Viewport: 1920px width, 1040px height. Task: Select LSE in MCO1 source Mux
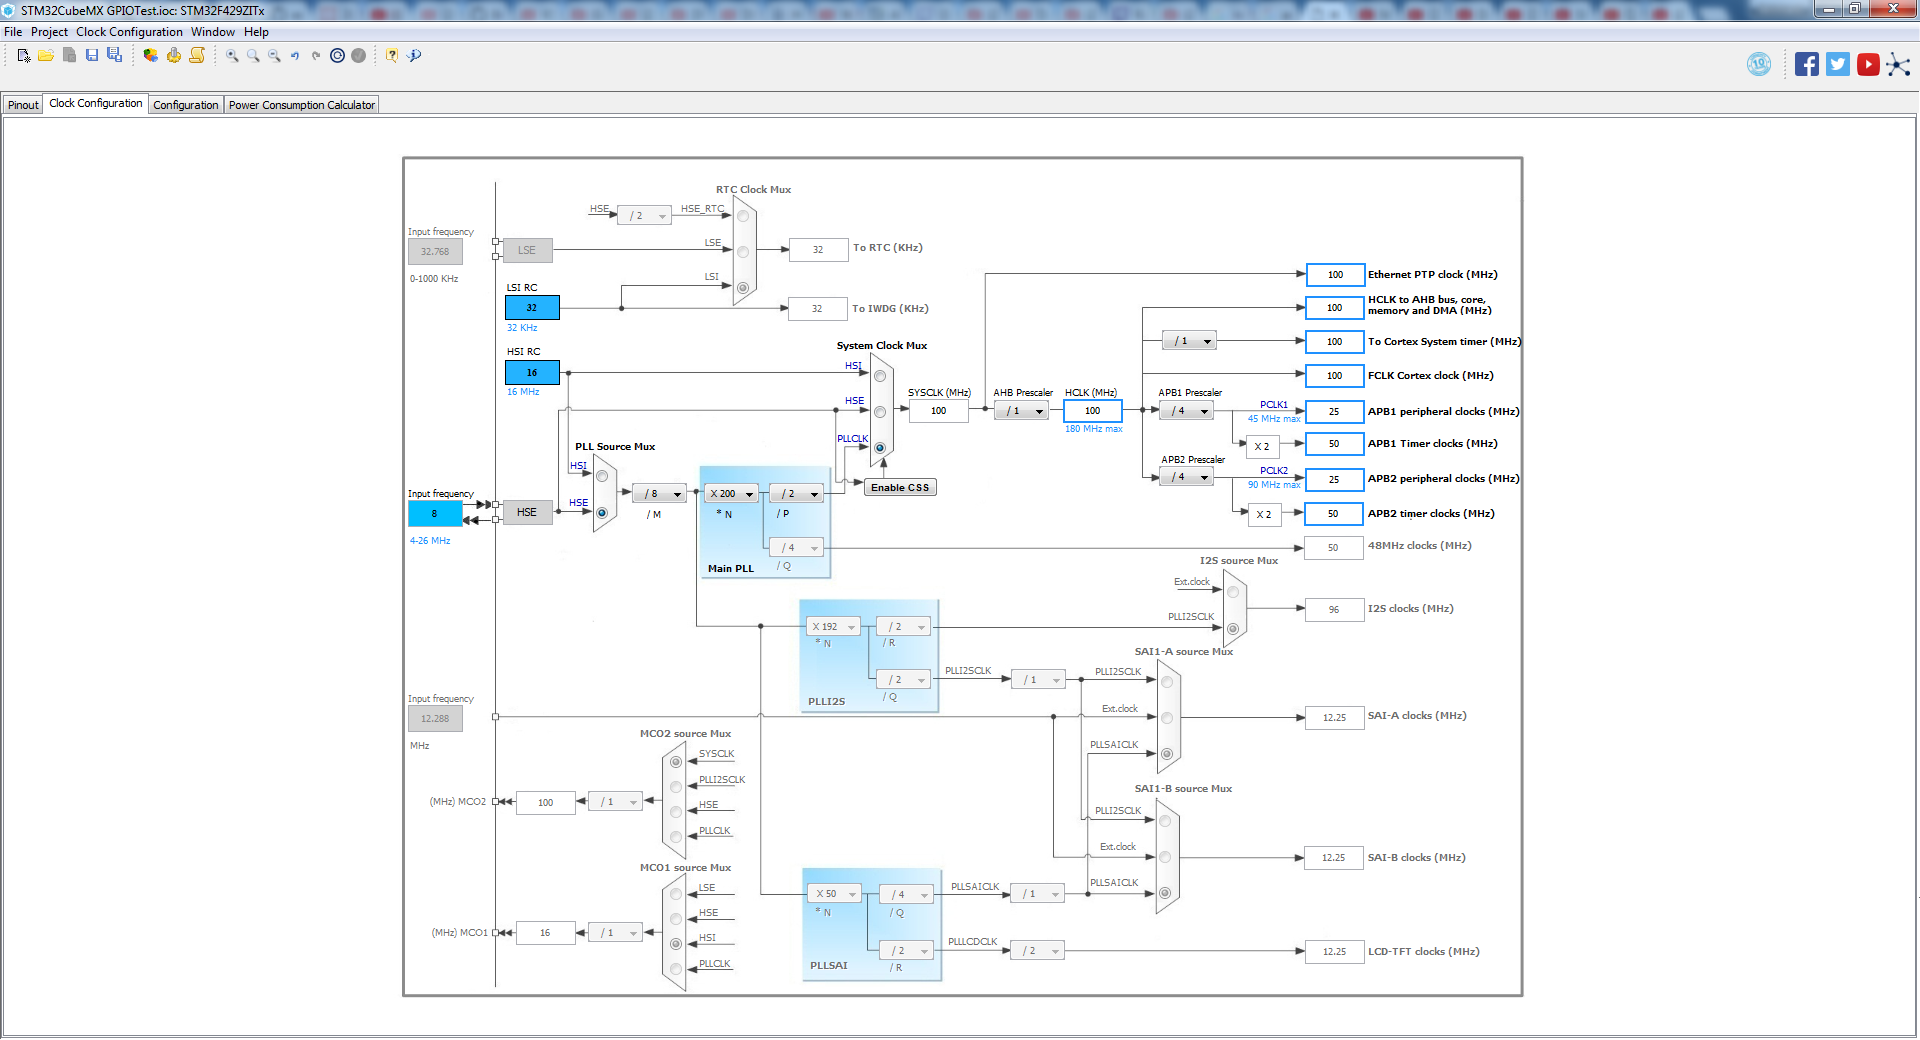676,894
